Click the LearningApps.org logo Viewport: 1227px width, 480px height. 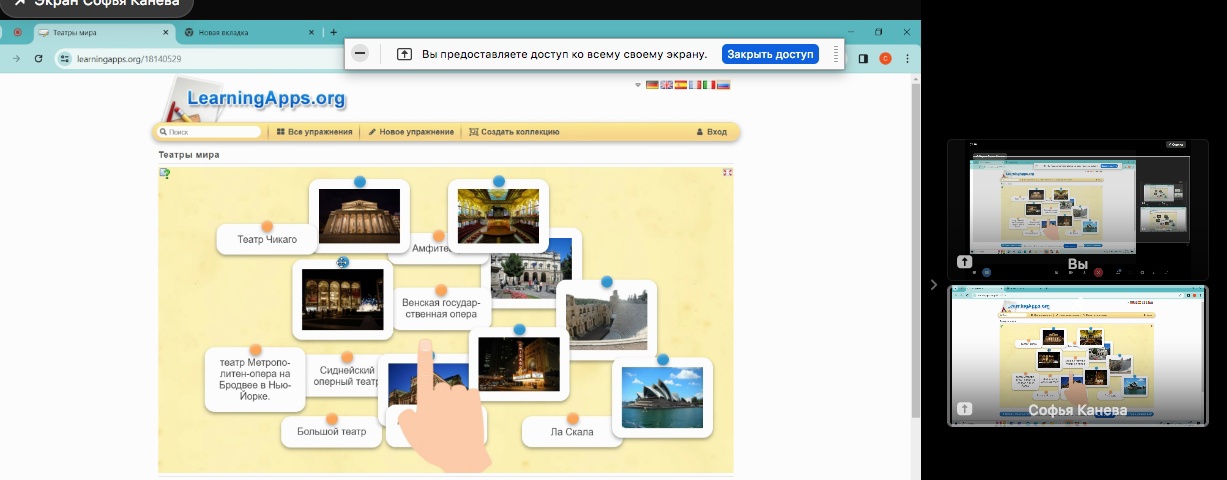tap(254, 98)
